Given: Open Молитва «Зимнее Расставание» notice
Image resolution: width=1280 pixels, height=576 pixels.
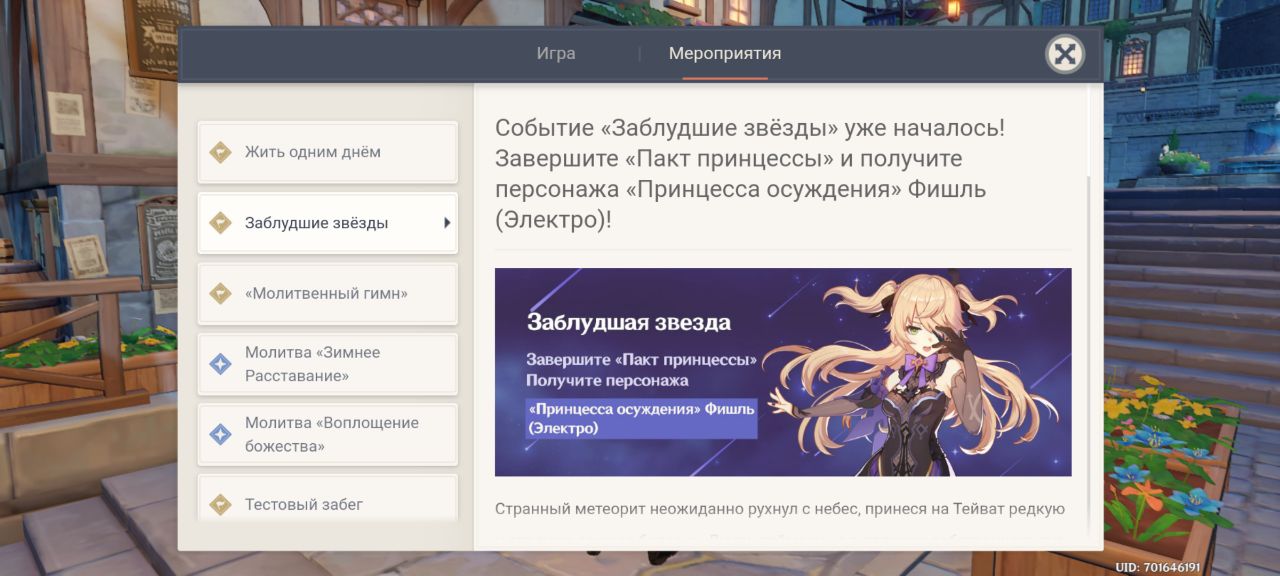Looking at the screenshot, I should (x=328, y=364).
